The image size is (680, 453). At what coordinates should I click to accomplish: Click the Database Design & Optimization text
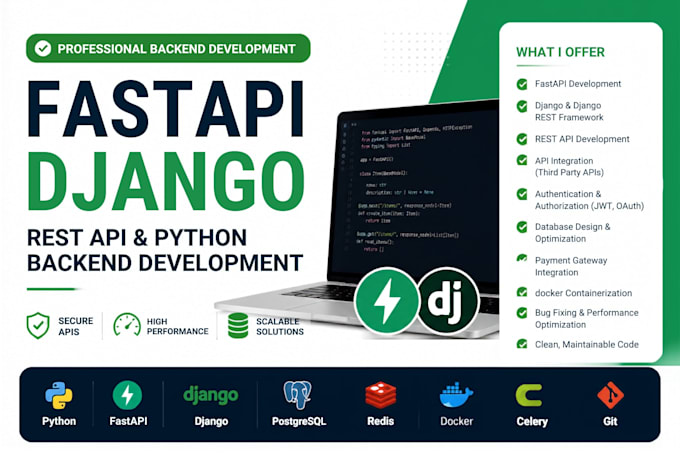point(572,233)
